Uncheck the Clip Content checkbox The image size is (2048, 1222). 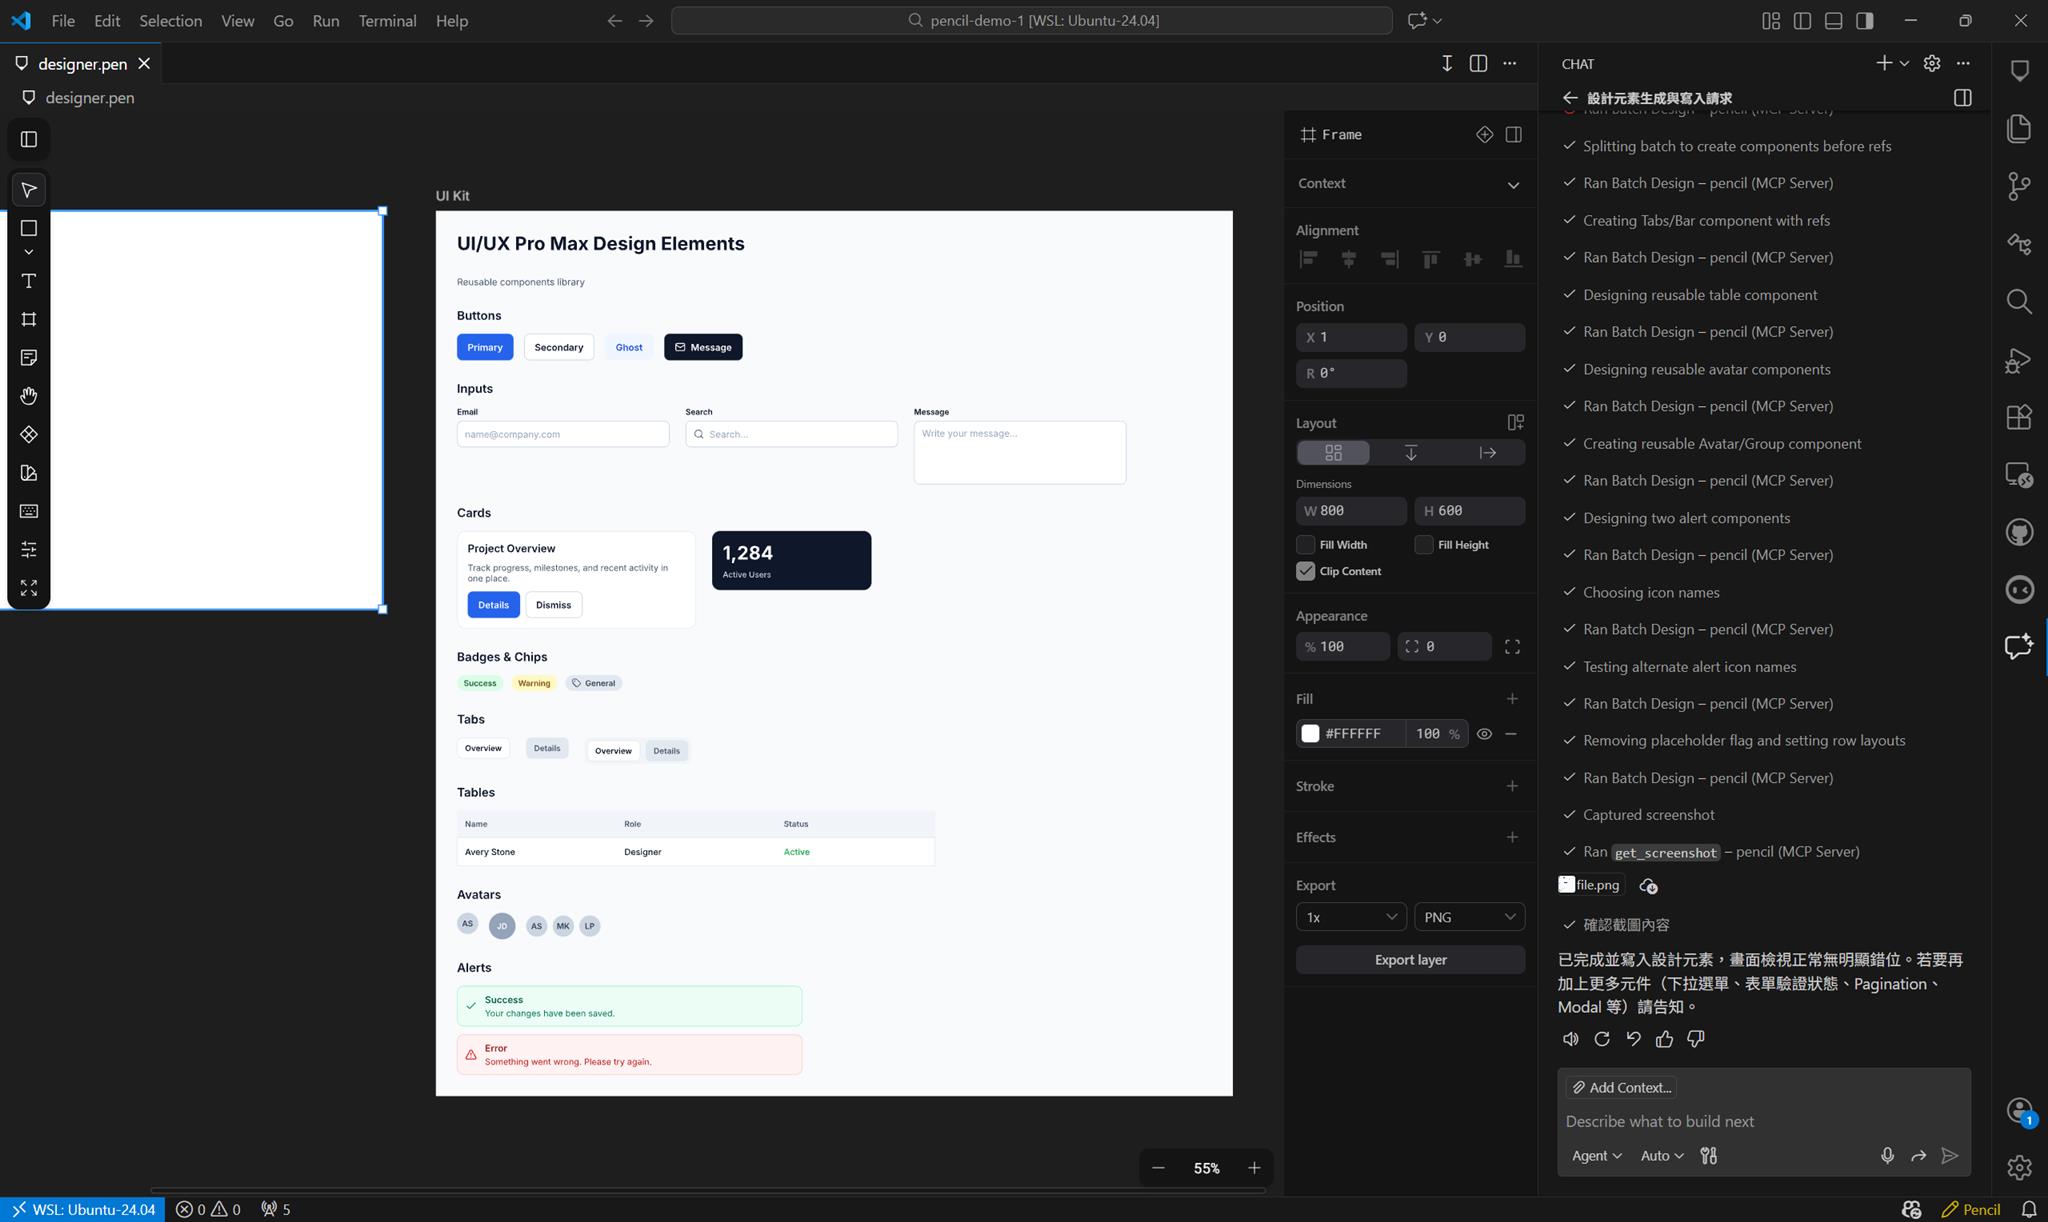point(1306,571)
